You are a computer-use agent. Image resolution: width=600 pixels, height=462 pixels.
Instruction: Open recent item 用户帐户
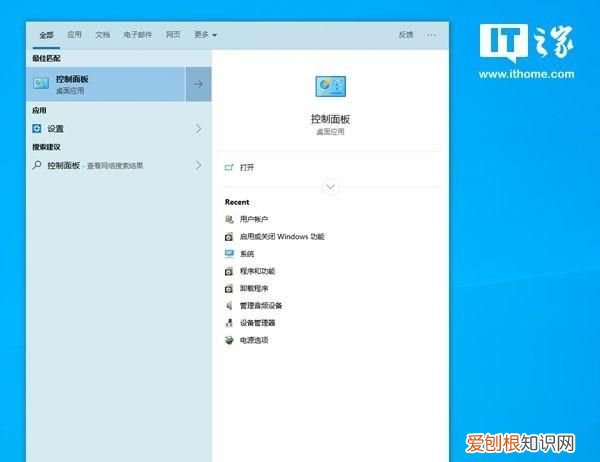(254, 219)
